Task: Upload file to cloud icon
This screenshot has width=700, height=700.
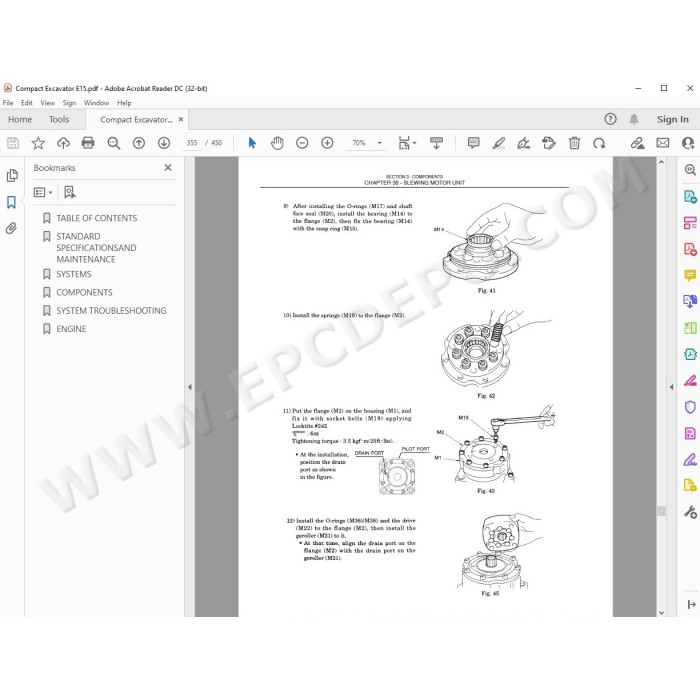Action: (63, 143)
